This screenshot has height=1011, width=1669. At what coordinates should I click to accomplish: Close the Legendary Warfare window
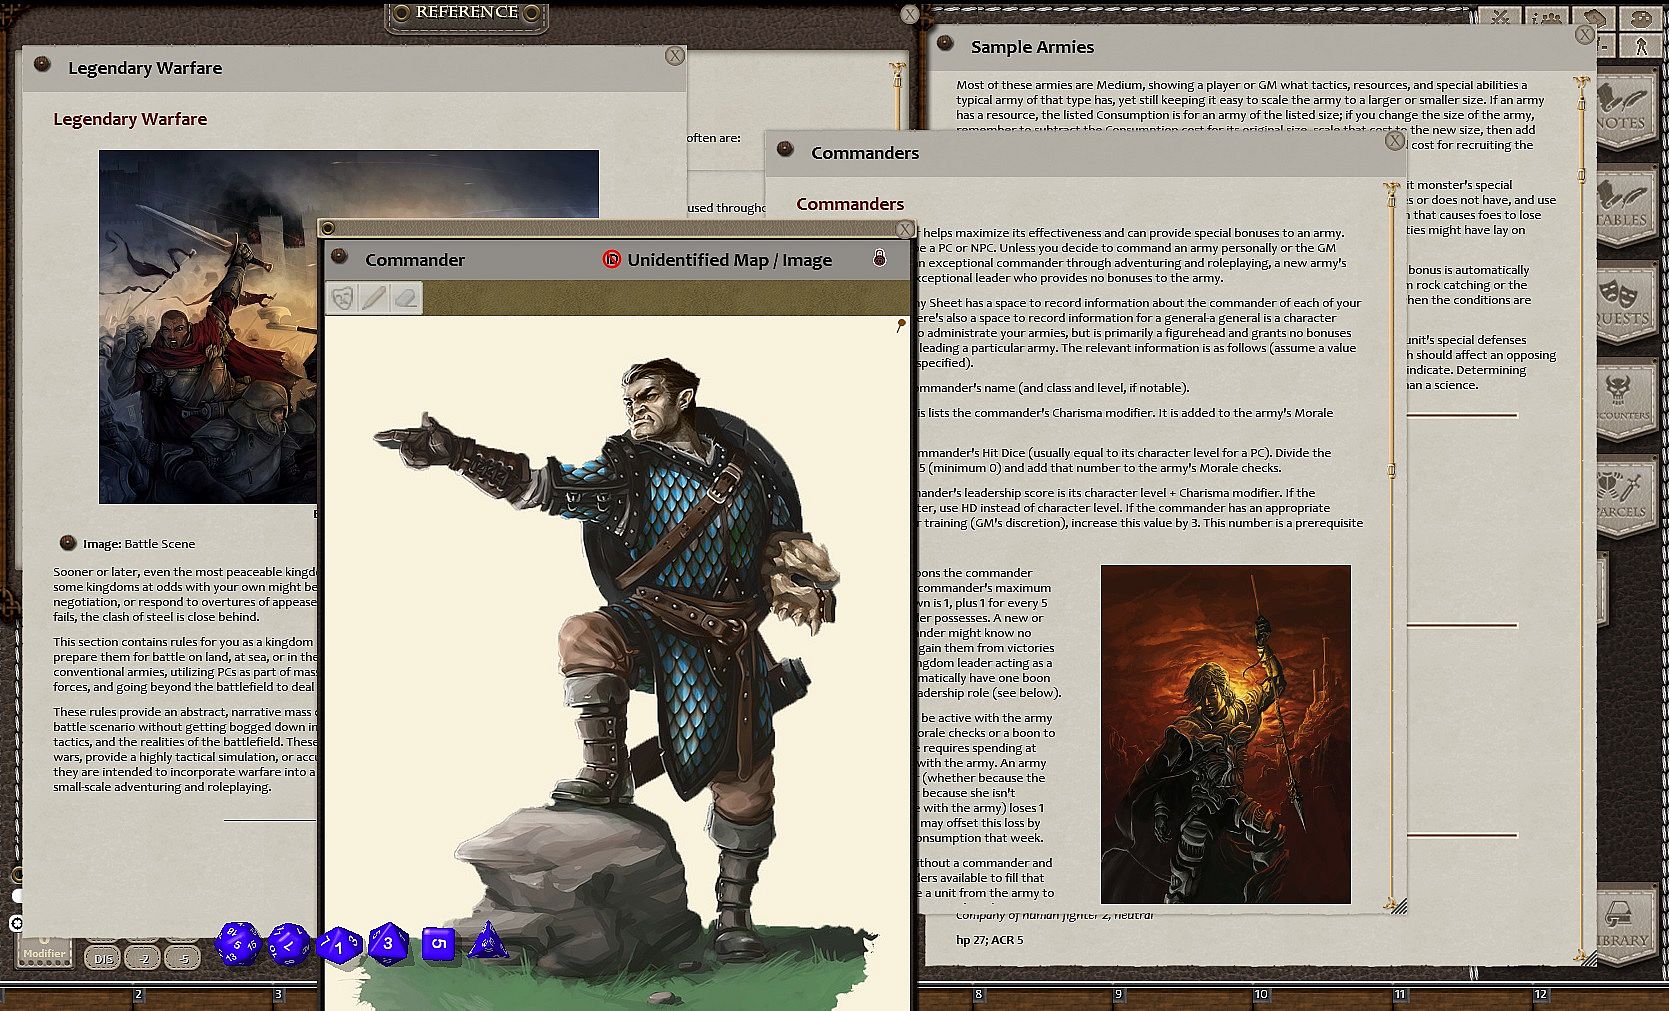pos(675,56)
